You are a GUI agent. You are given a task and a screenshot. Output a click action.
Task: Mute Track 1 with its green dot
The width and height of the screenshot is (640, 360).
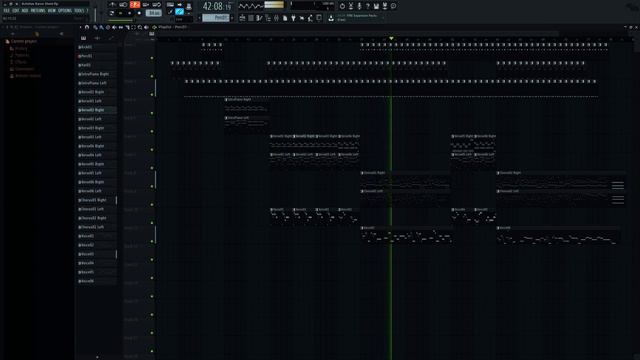coord(152,58)
